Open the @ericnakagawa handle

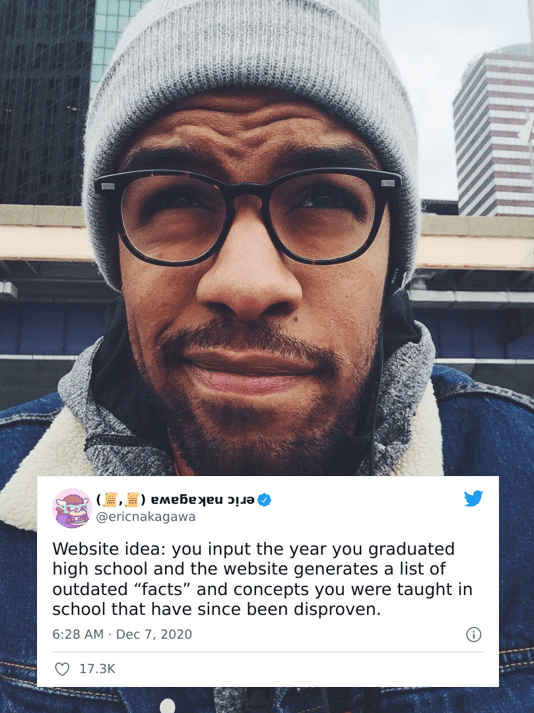click(146, 517)
